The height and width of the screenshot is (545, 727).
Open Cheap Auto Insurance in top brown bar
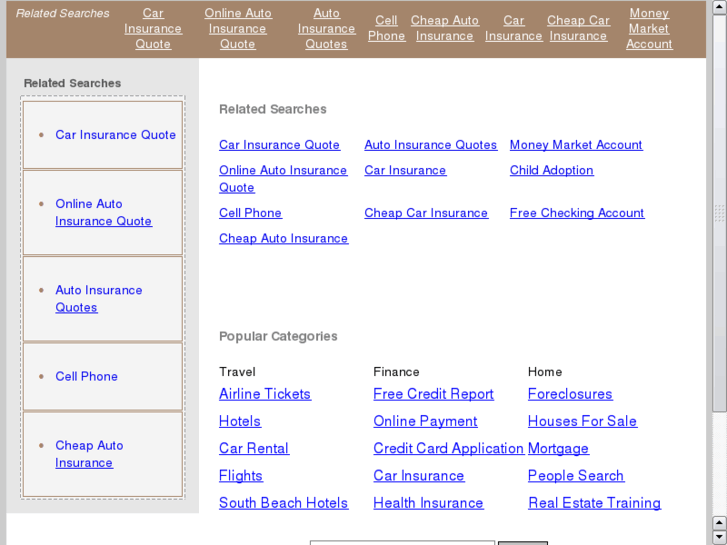pyautogui.click(x=445, y=28)
